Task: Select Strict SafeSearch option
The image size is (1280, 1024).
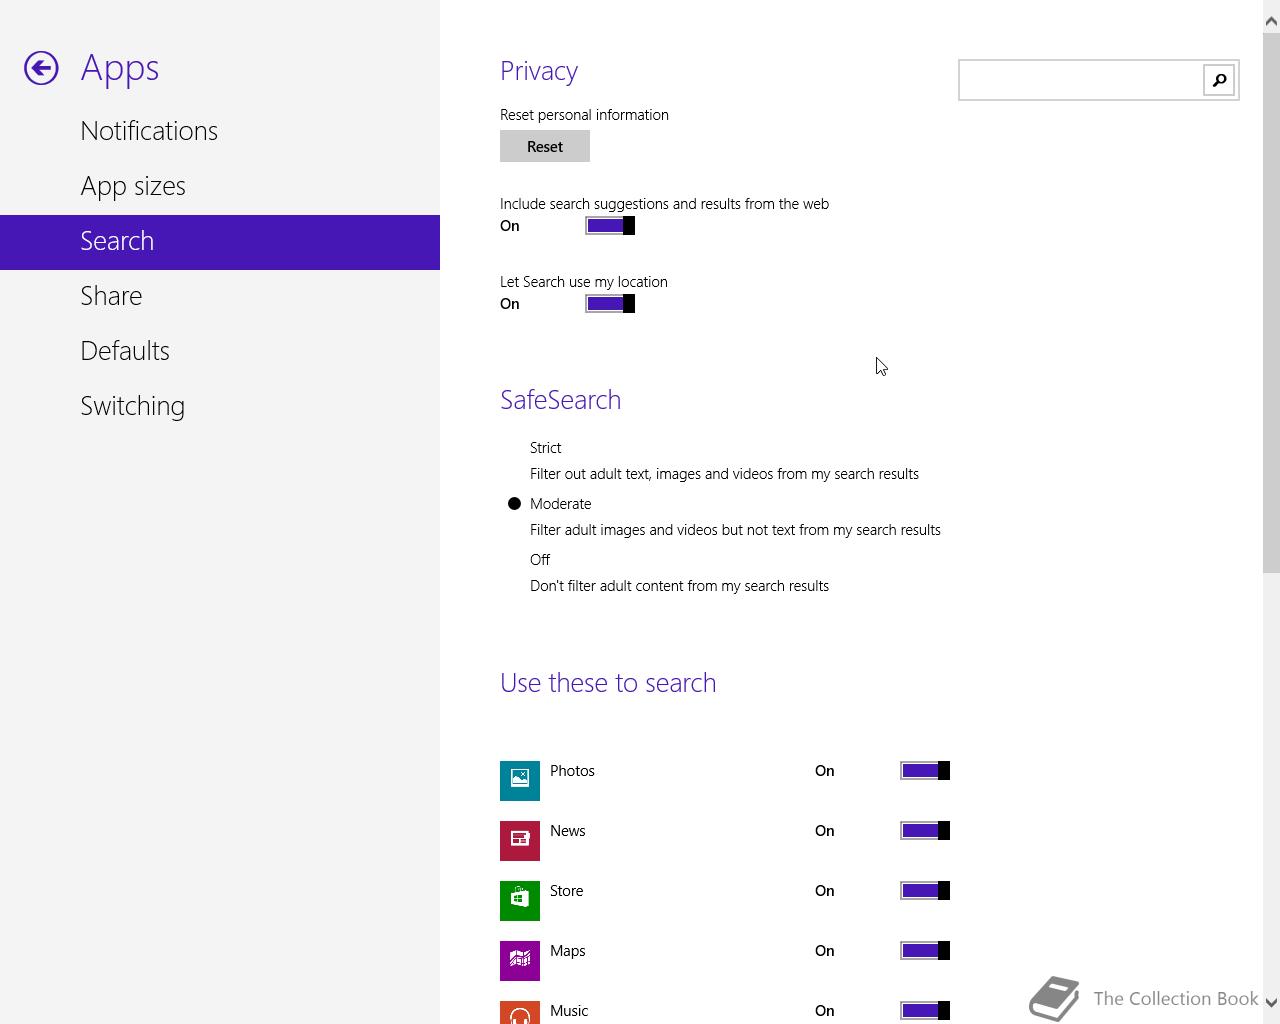Action: pyautogui.click(x=545, y=448)
